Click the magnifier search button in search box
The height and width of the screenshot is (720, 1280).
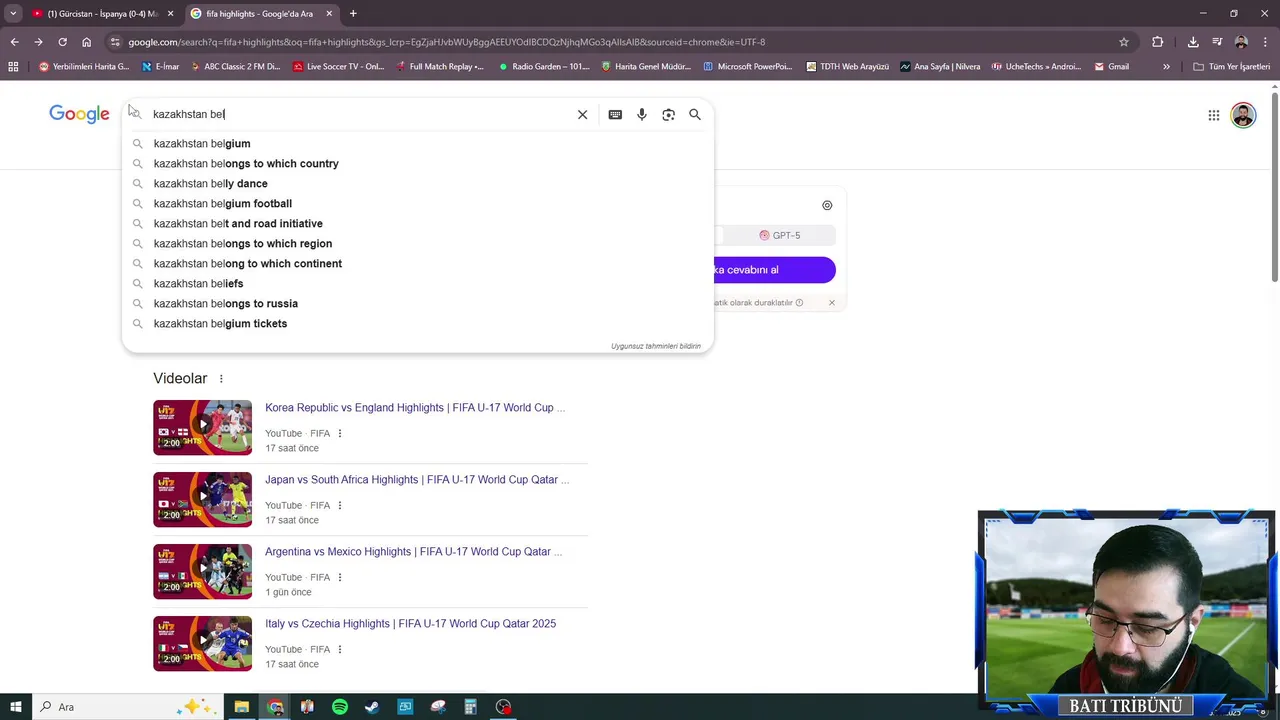[695, 114]
